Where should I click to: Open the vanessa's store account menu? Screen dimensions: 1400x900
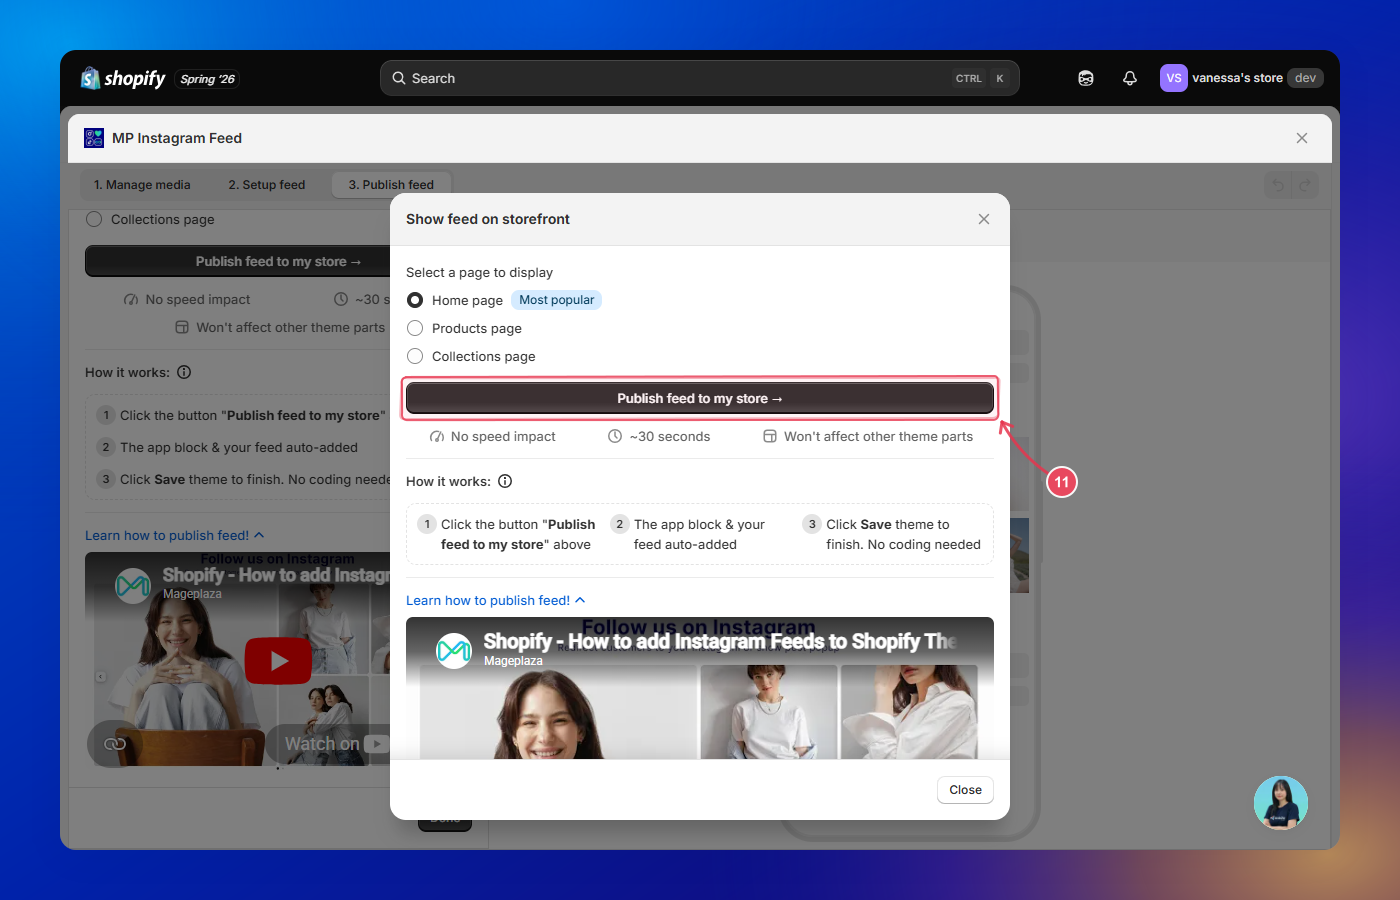pos(1241,78)
